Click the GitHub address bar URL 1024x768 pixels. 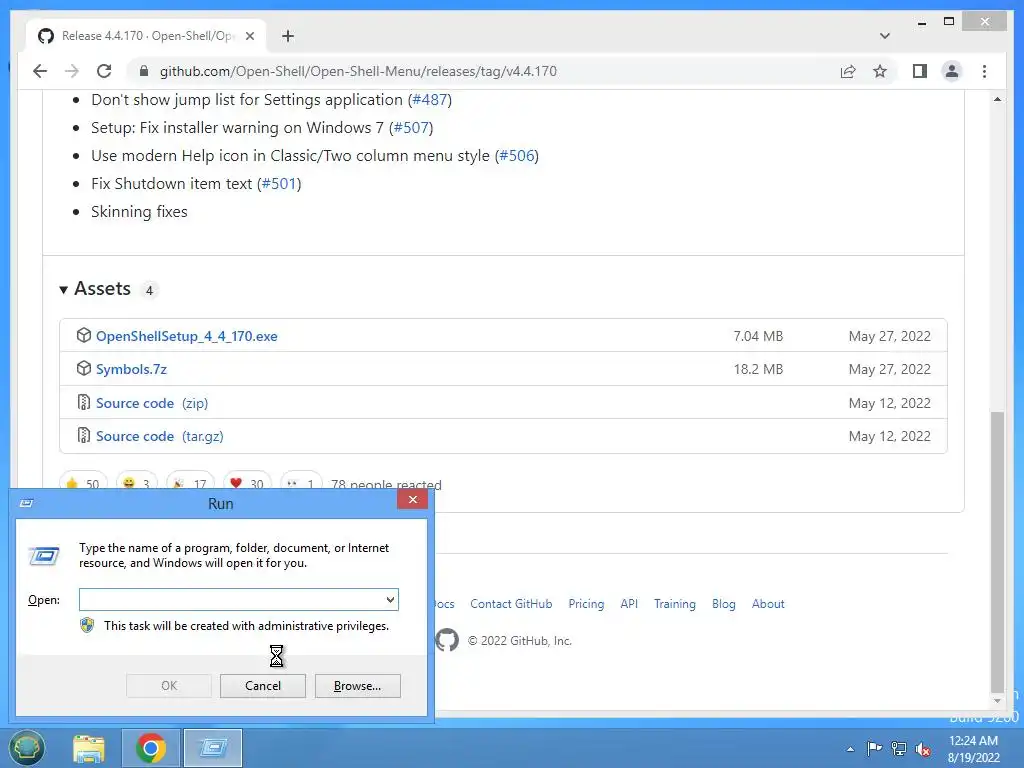[x=358, y=71]
